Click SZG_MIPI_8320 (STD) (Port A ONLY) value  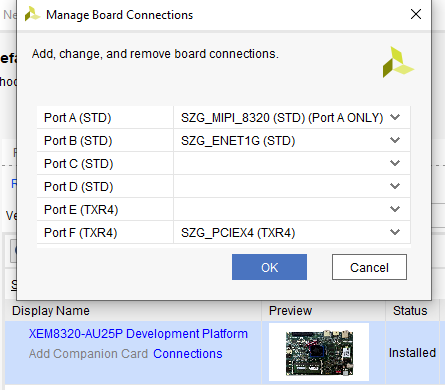pos(282,118)
